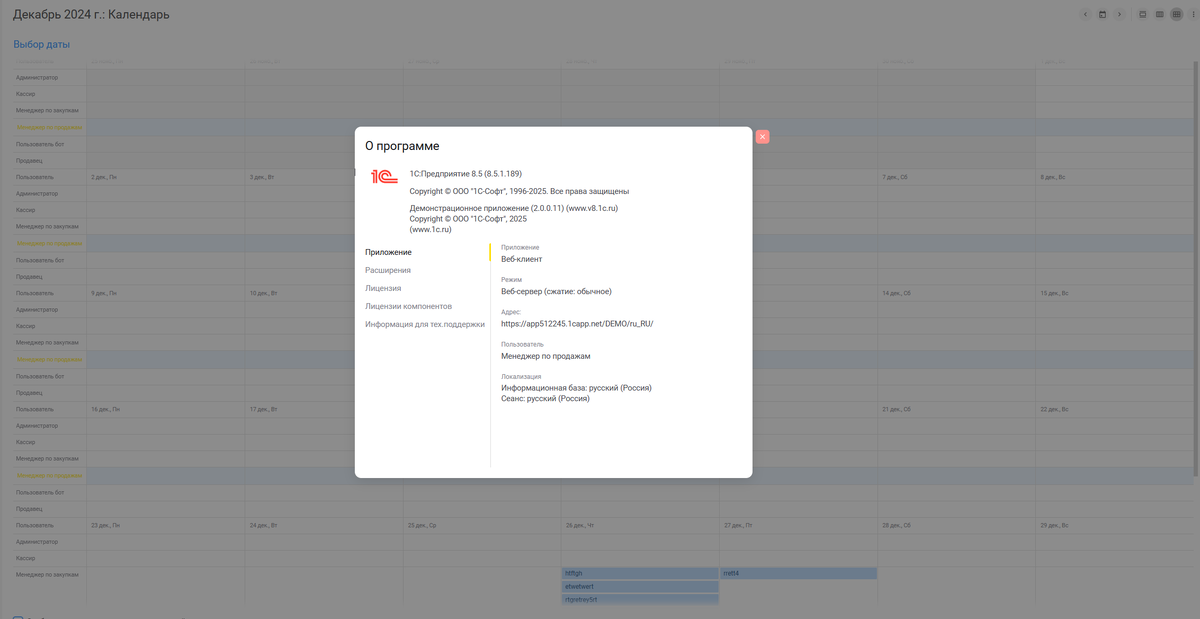
Task: Click Информационная база localization text
Action: [576, 387]
